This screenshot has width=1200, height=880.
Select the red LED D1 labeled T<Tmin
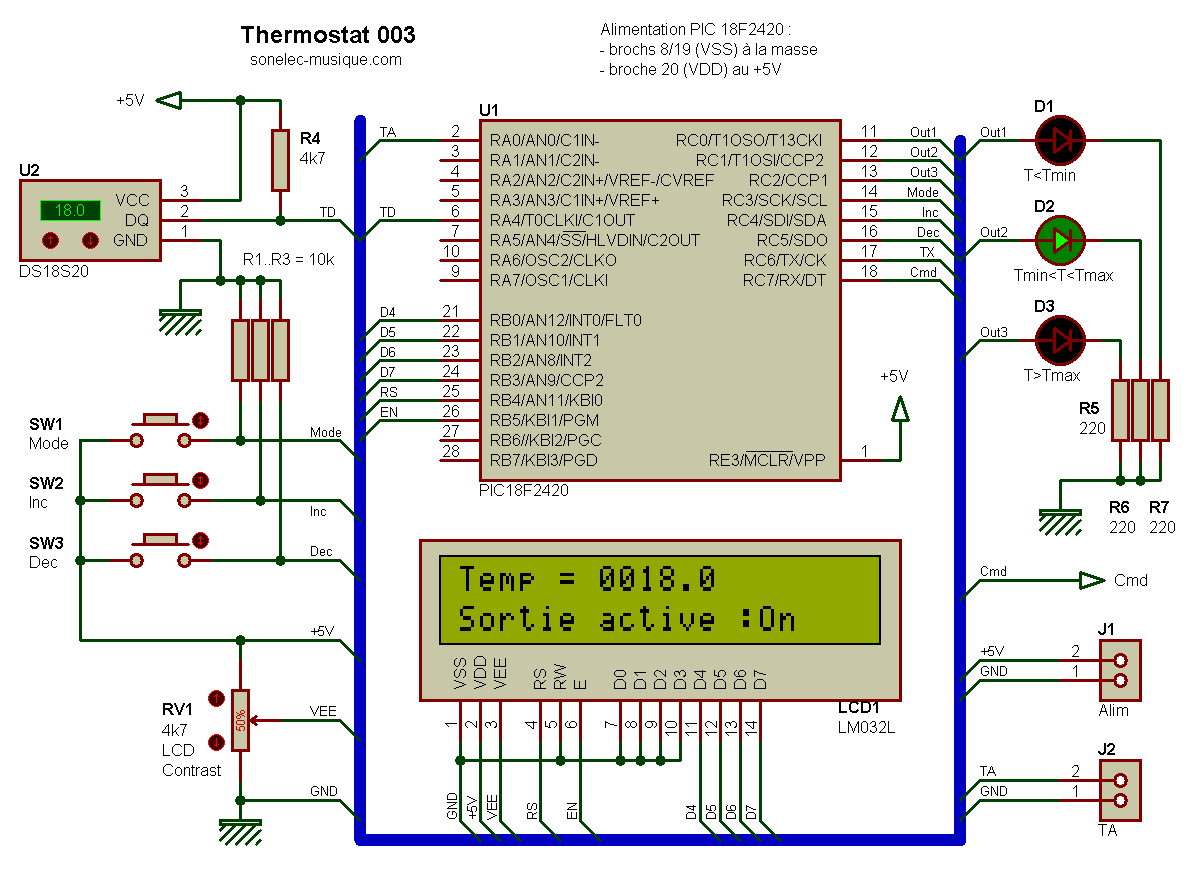(x=1060, y=141)
